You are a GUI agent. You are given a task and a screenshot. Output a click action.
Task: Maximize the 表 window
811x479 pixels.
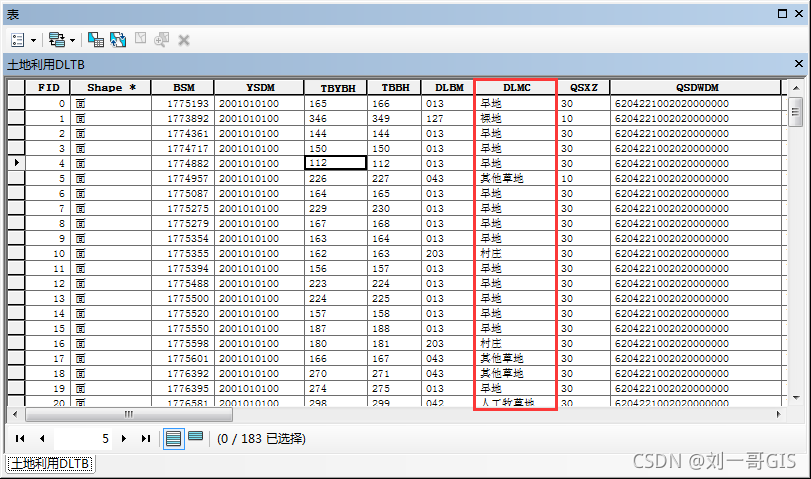[782, 14]
